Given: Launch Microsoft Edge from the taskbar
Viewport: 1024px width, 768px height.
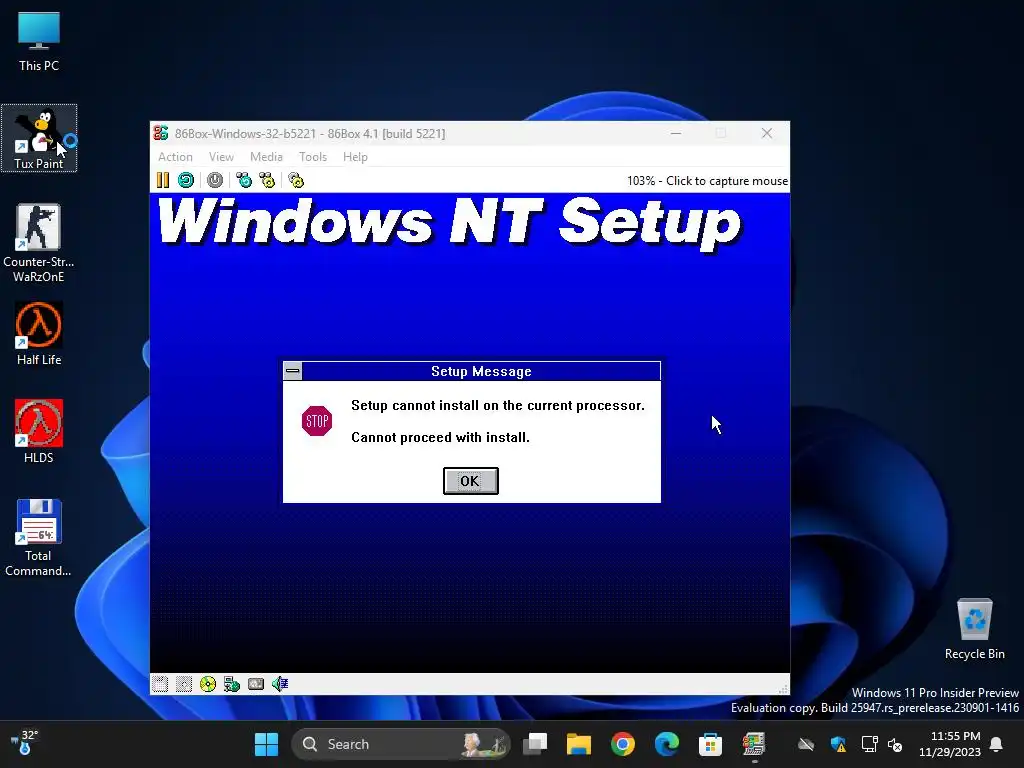Looking at the screenshot, I should pyautogui.click(x=666, y=744).
